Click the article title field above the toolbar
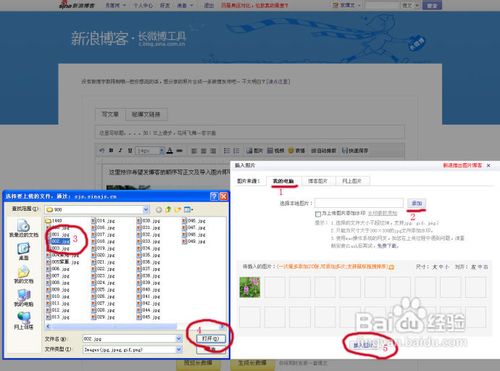This screenshot has height=371, width=500. pyautogui.click(x=250, y=133)
